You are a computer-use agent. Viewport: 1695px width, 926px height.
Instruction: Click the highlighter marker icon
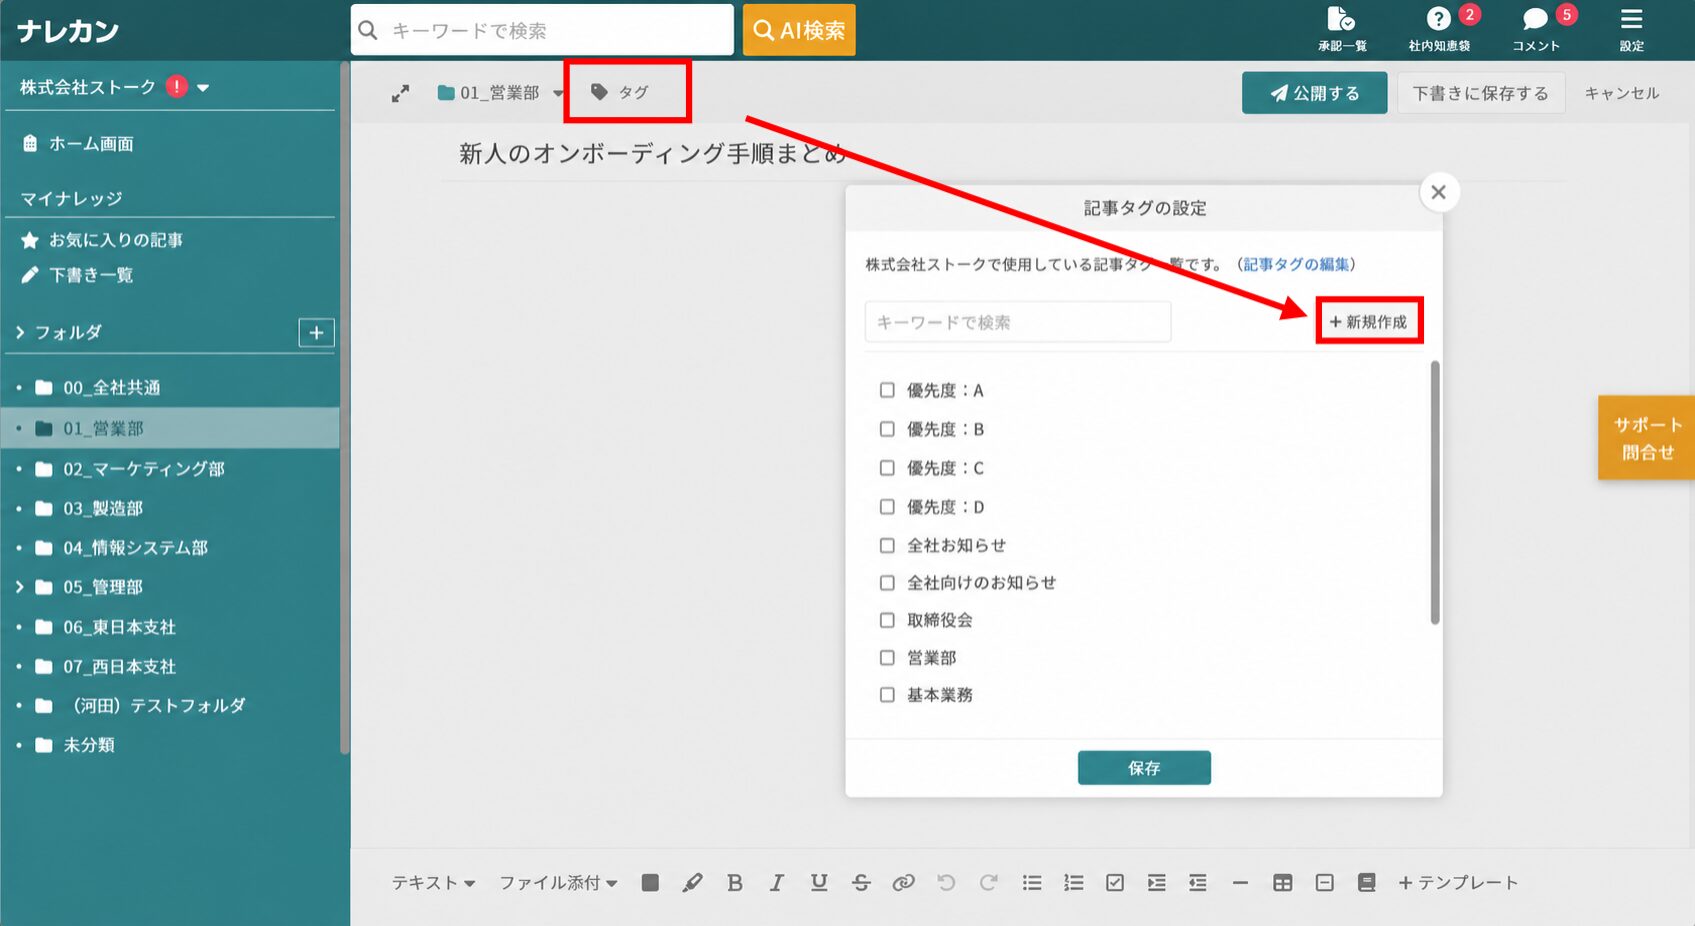point(692,882)
